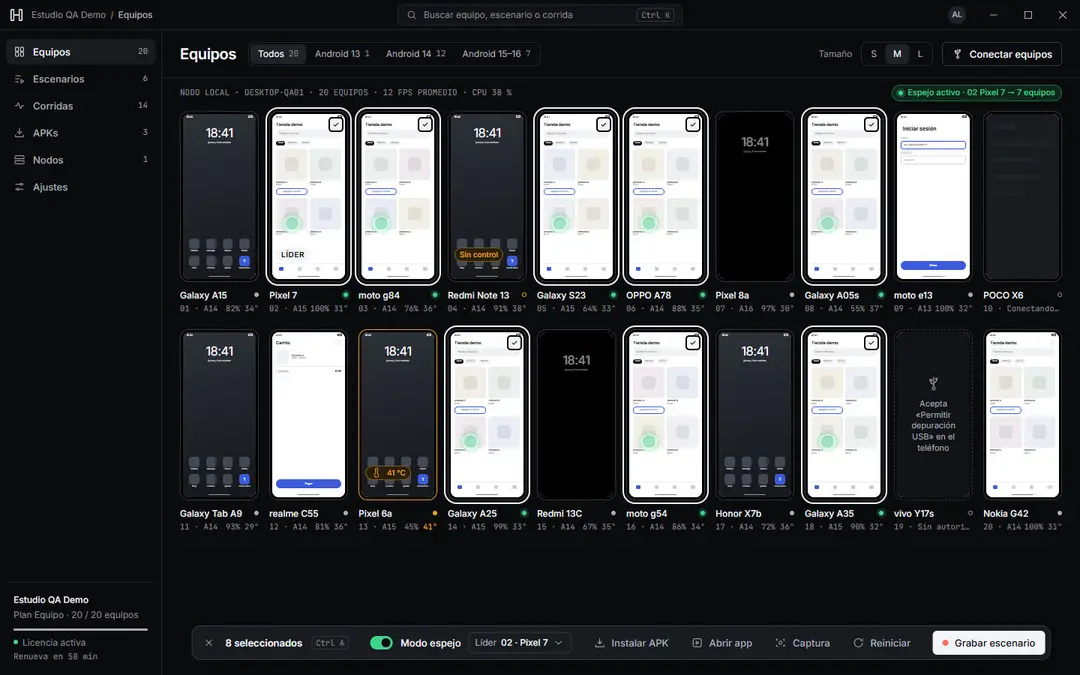Click the Ctrl A select-all shortcut badge
Image resolution: width=1080 pixels, height=675 pixels.
click(x=330, y=643)
